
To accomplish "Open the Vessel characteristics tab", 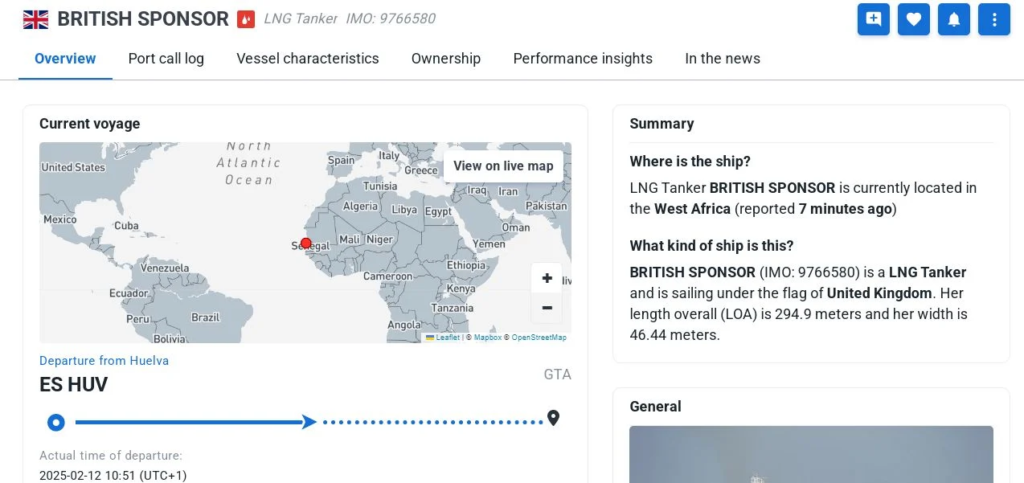I will 308,59.
